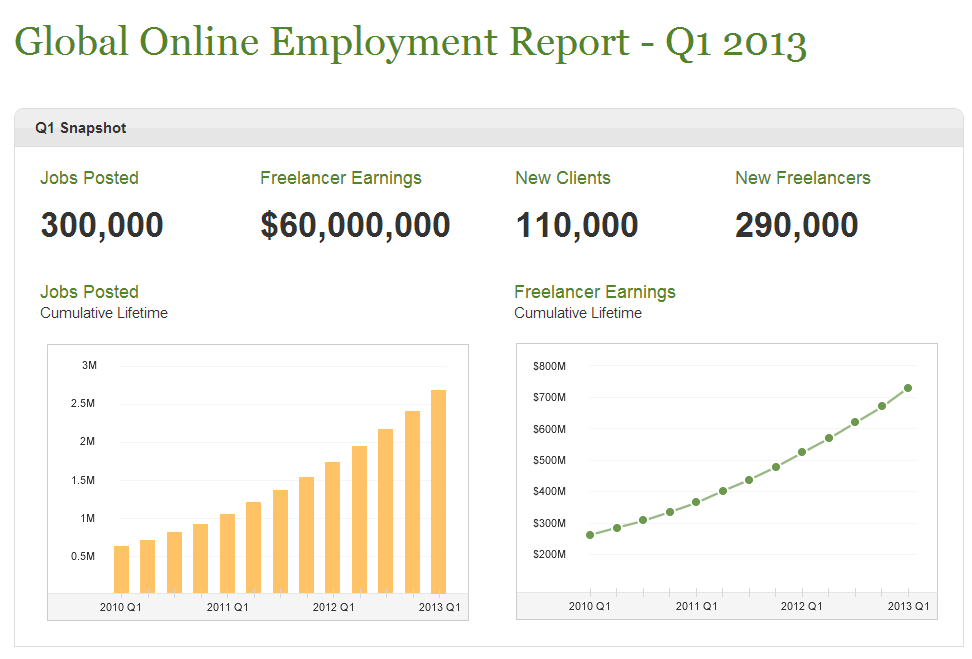Click the $200M axis label

(x=549, y=554)
